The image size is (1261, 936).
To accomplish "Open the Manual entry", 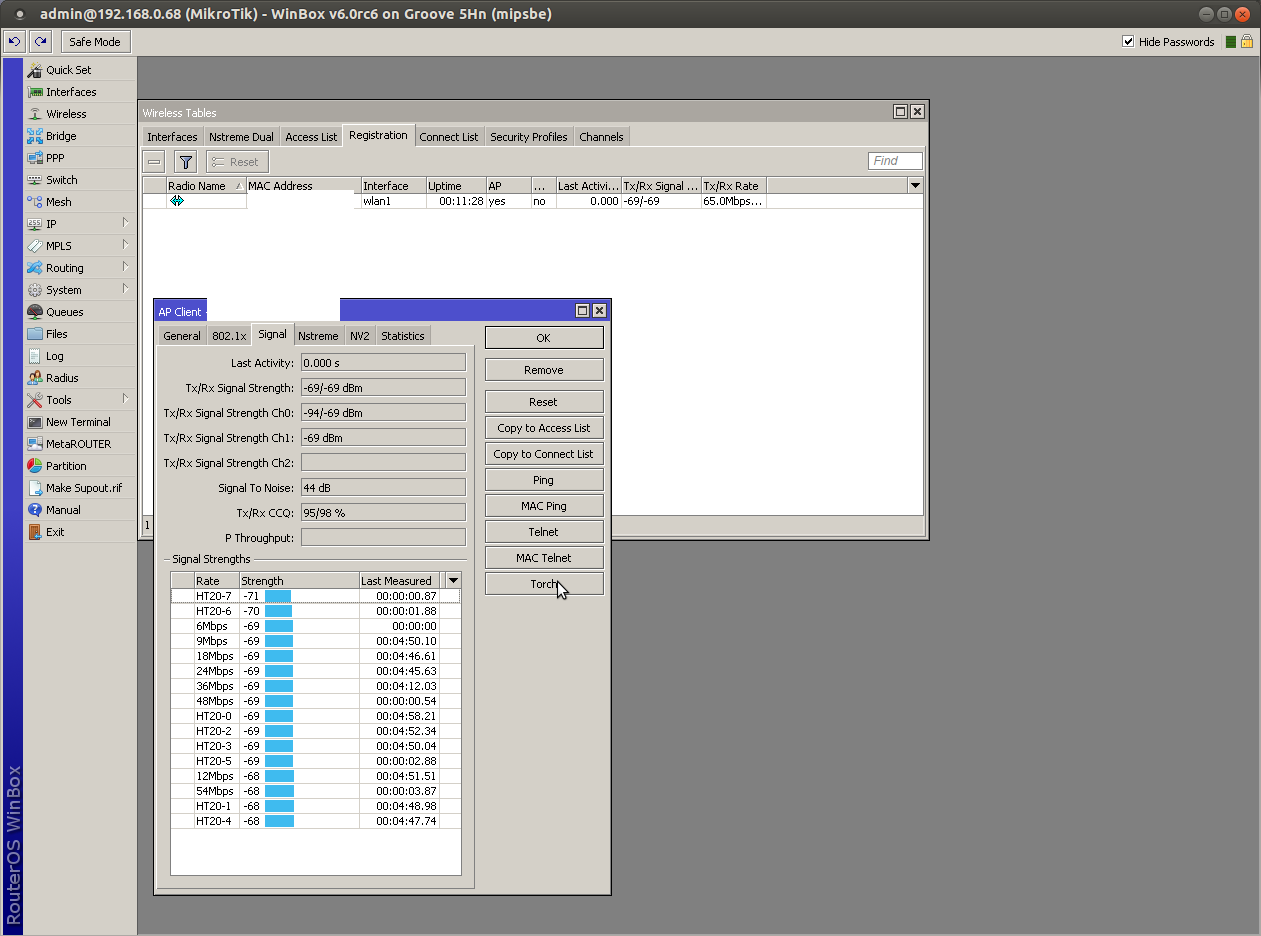I will [63, 510].
